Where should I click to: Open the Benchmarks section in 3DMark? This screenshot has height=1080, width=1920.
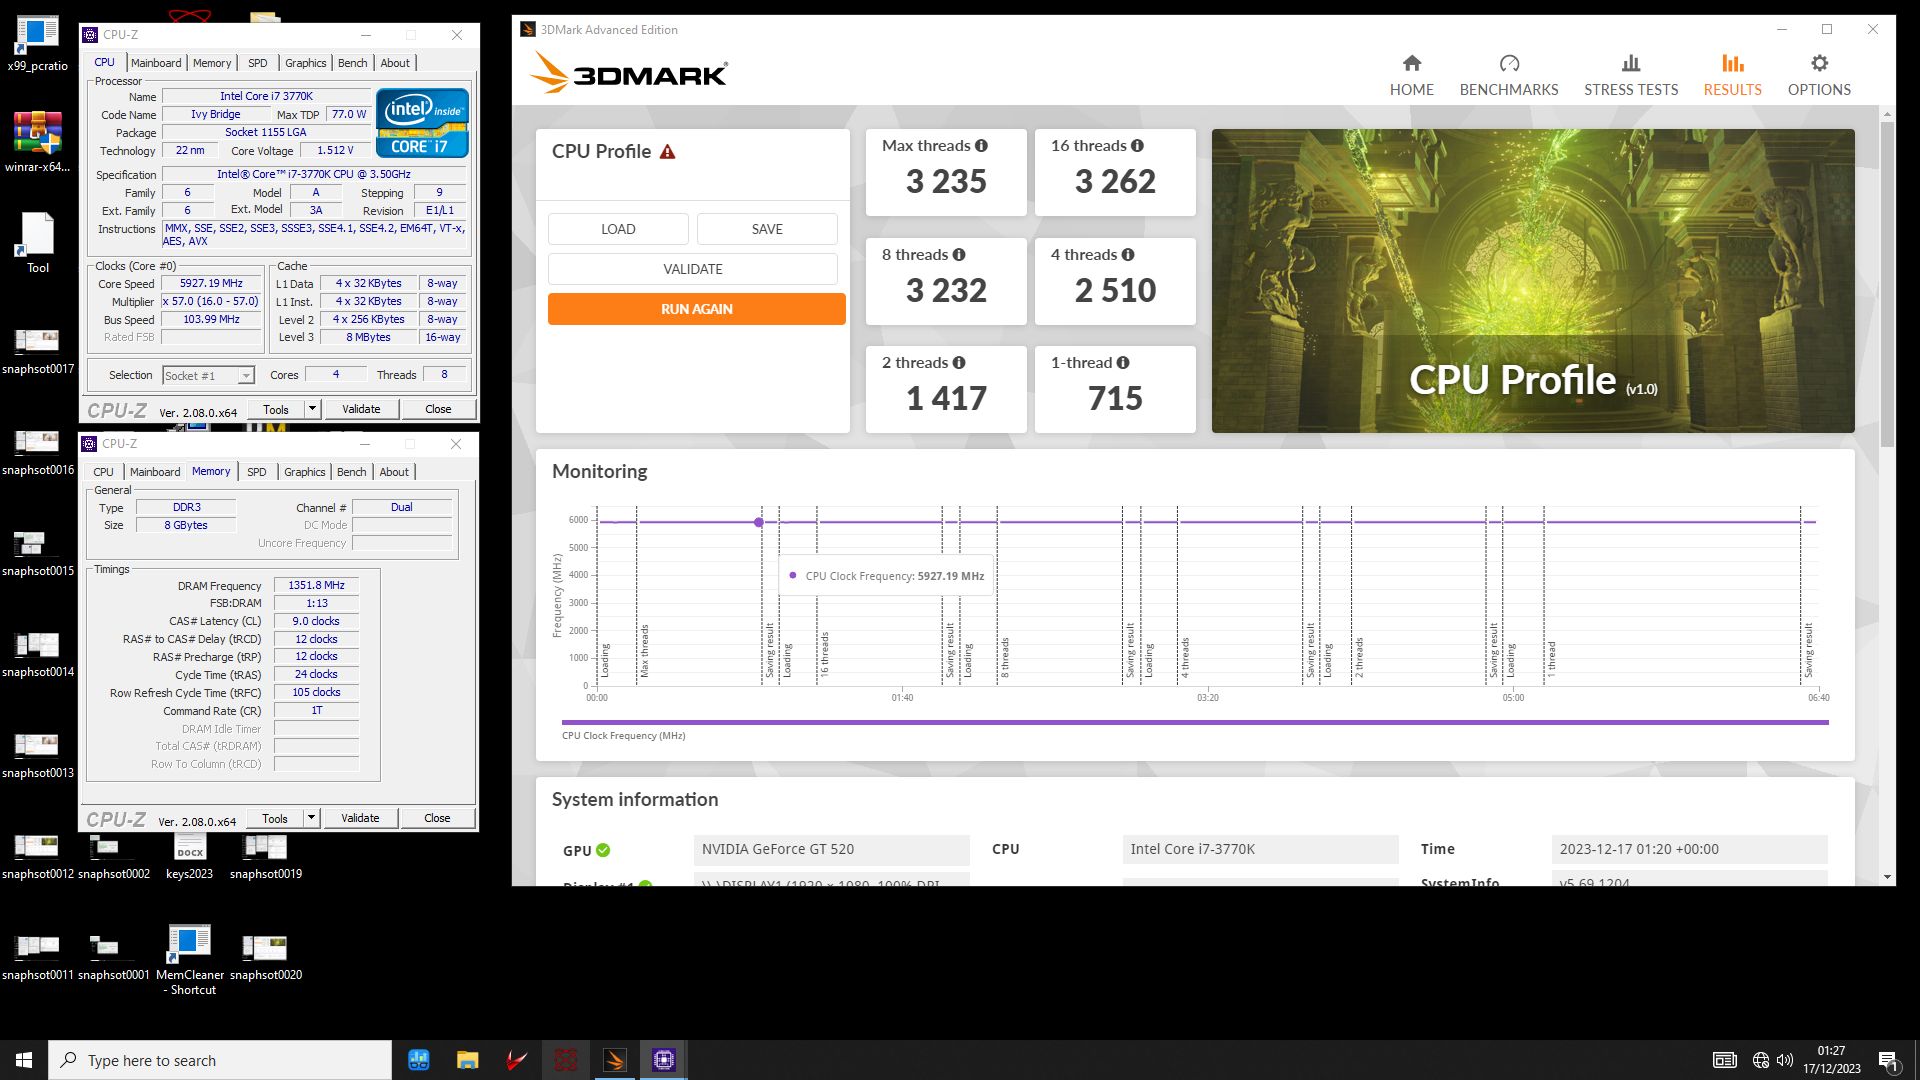pos(1508,75)
